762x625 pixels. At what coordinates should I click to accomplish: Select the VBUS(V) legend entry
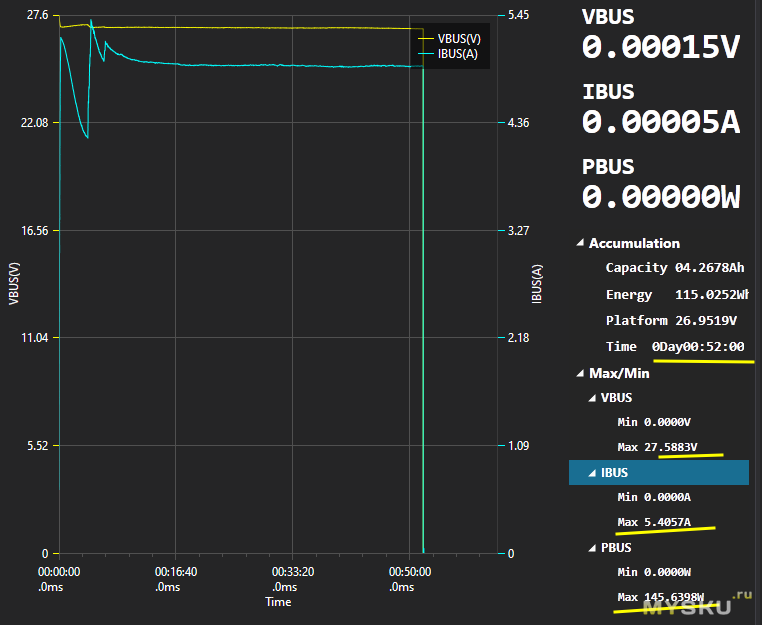(x=450, y=38)
